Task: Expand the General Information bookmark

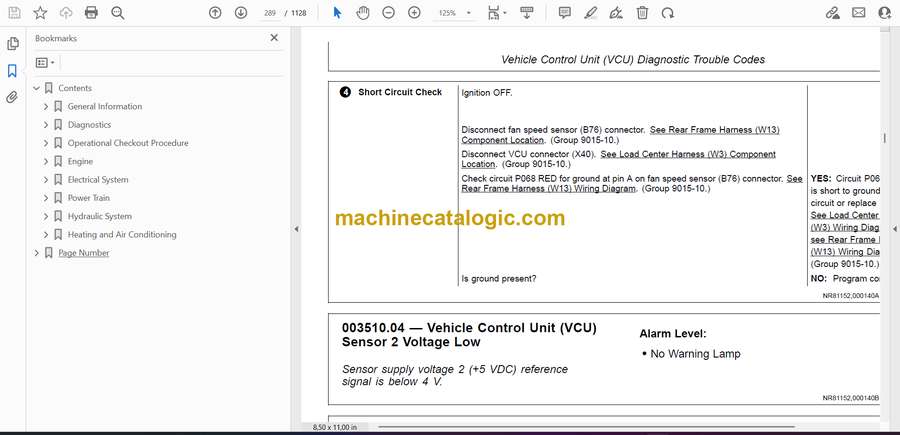Action: click(46, 107)
